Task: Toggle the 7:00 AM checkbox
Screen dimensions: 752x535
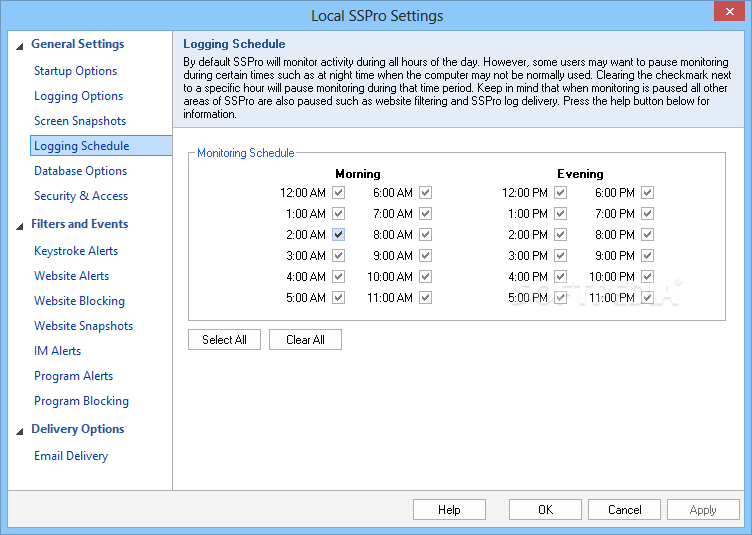Action: (x=425, y=213)
